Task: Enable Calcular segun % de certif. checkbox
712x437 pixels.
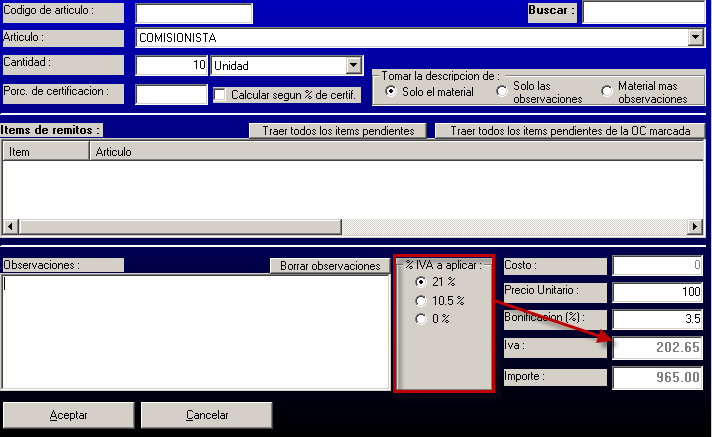Action: 221,95
